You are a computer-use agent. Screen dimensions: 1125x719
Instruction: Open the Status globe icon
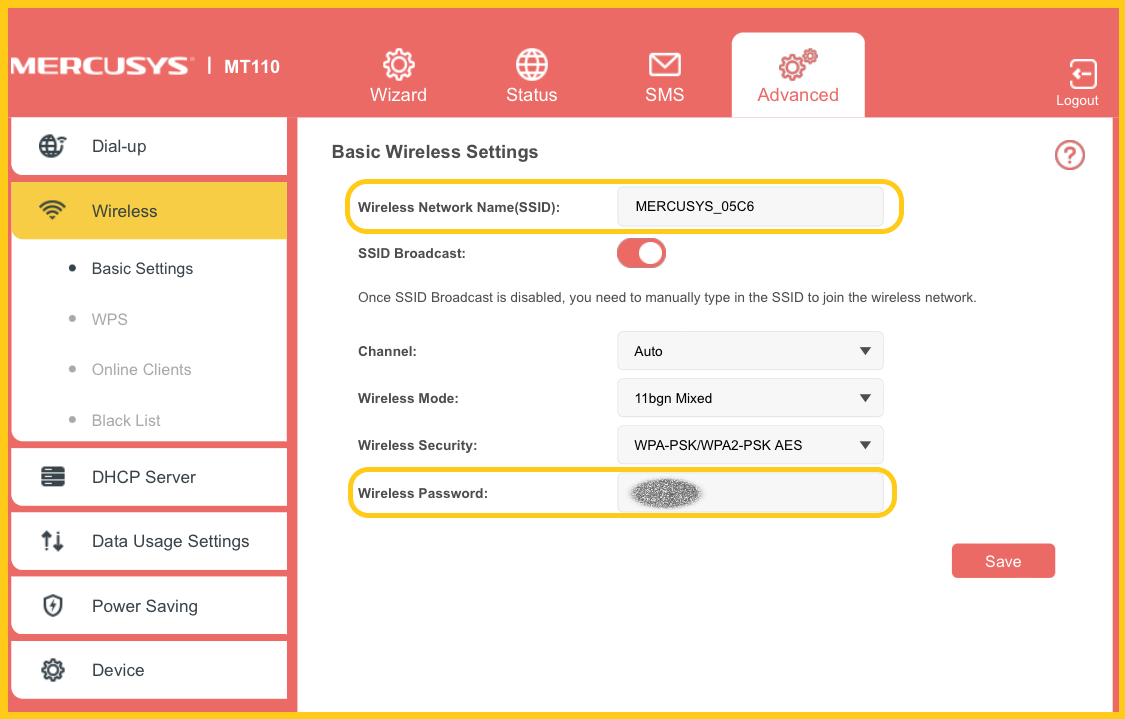tap(532, 65)
